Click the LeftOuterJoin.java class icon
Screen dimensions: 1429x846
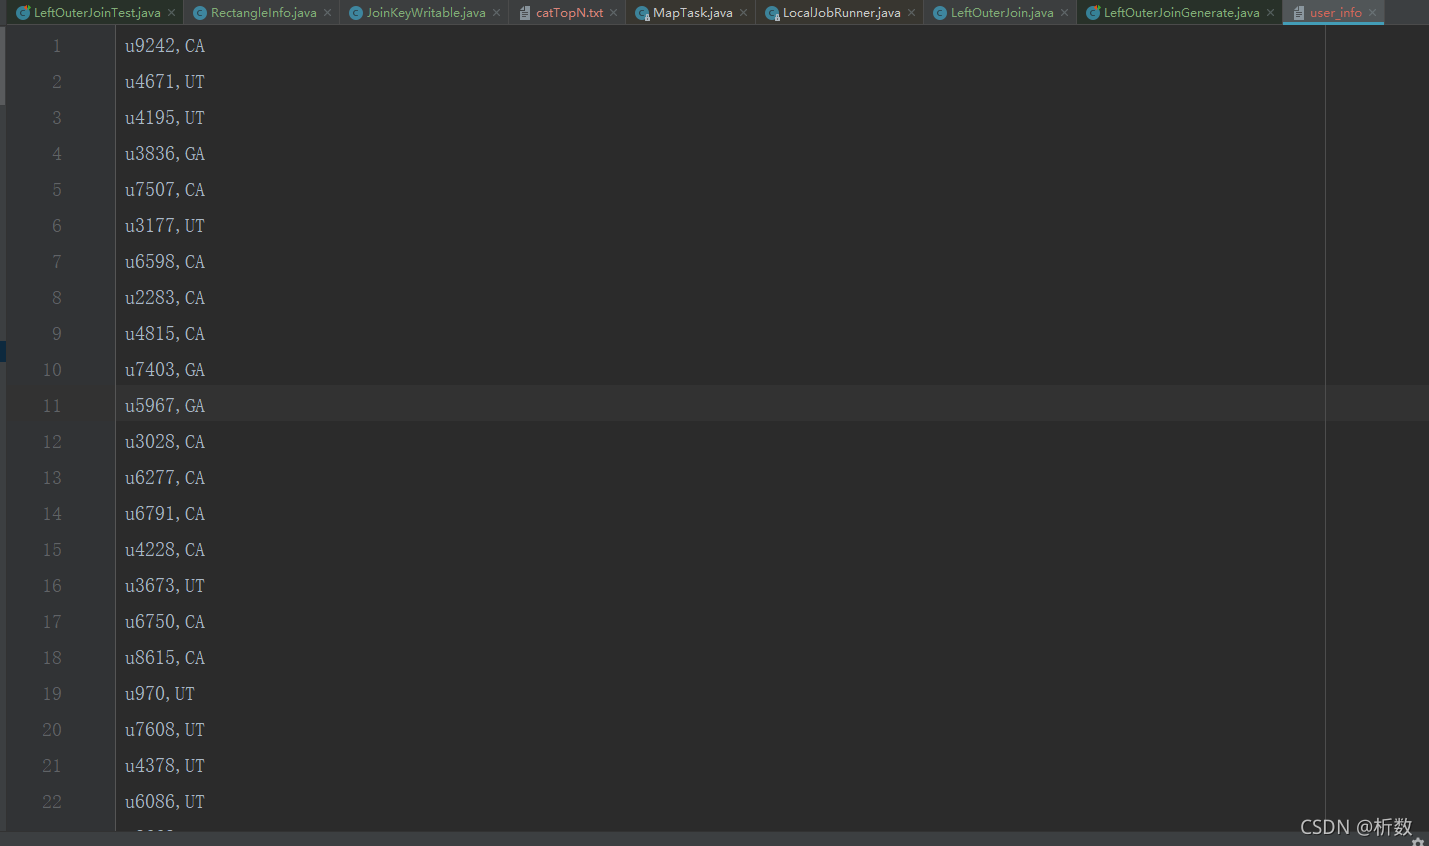coord(940,13)
